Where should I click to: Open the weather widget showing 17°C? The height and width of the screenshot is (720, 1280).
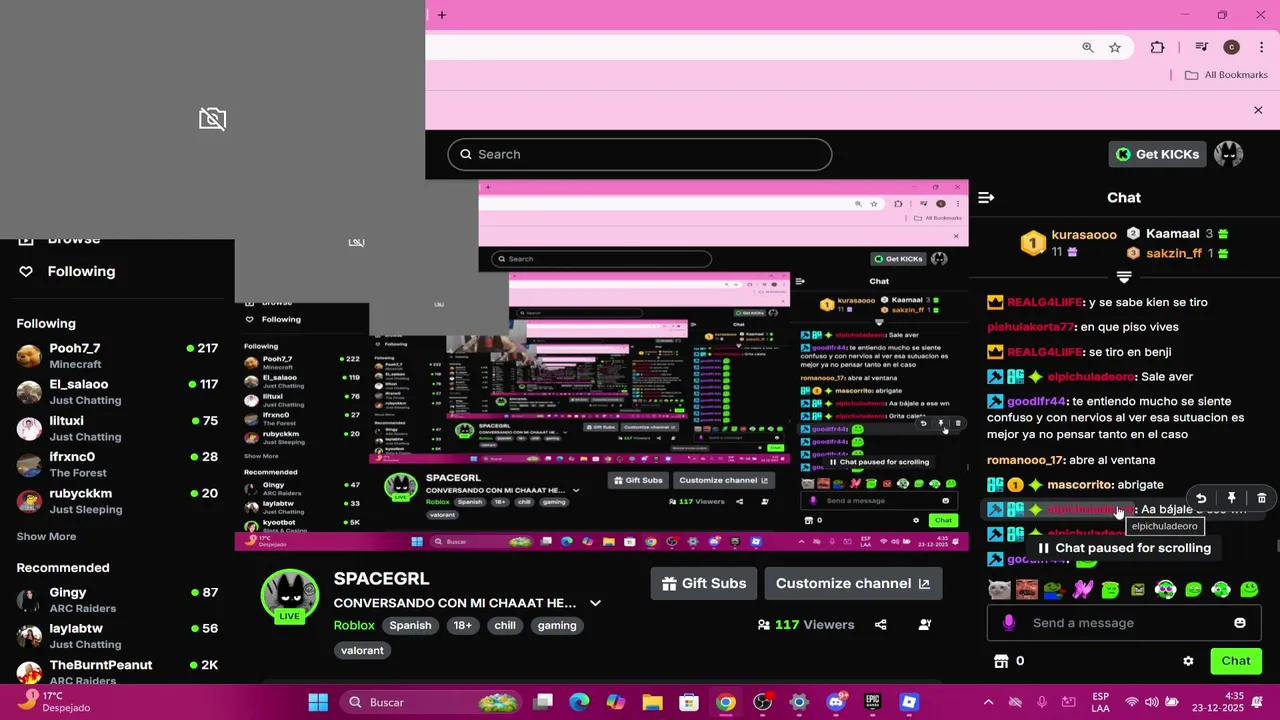click(55, 702)
